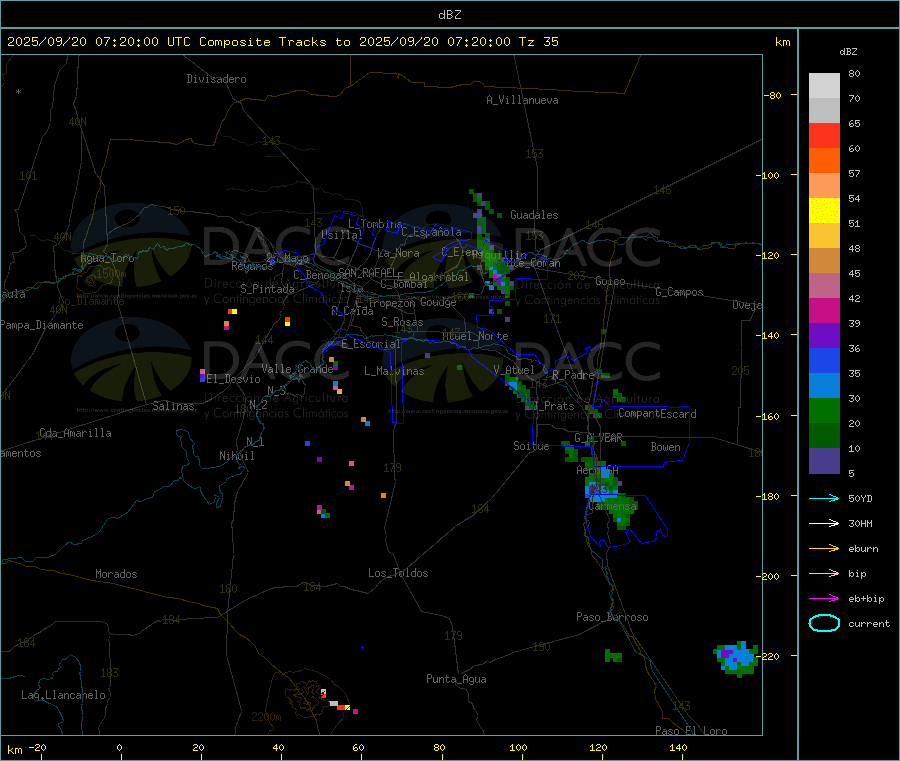Click the magenta eb+bip arrow in legend
Viewport: 900px width, 761px height.
pos(824,599)
